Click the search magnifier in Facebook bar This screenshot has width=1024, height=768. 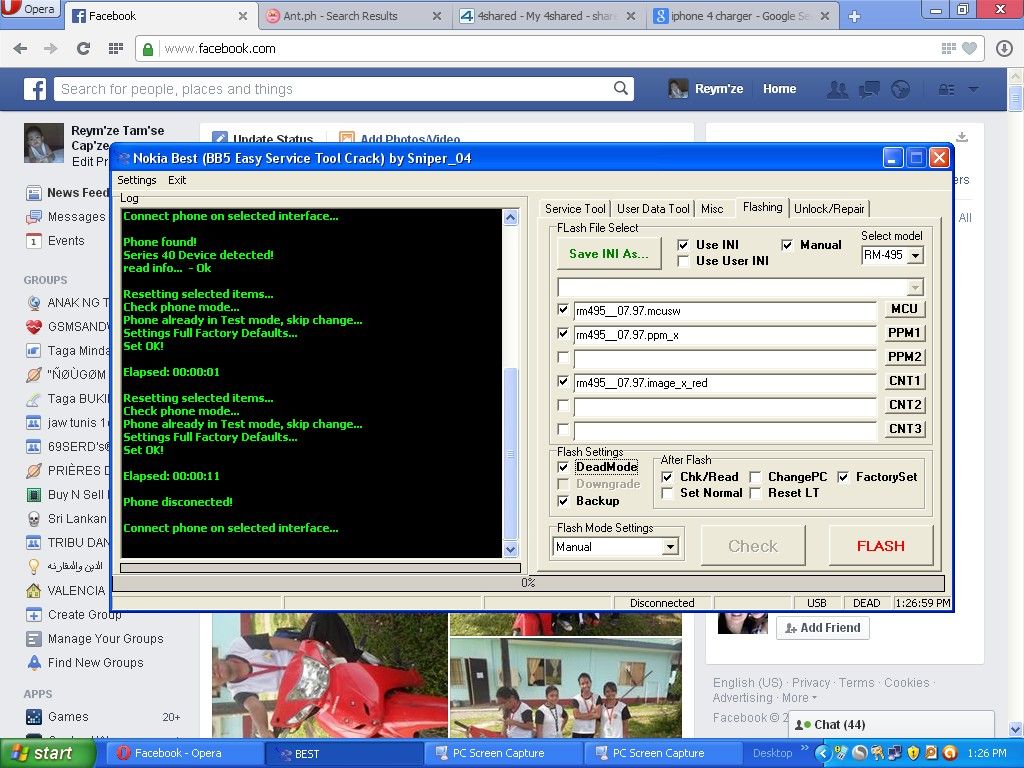621,89
